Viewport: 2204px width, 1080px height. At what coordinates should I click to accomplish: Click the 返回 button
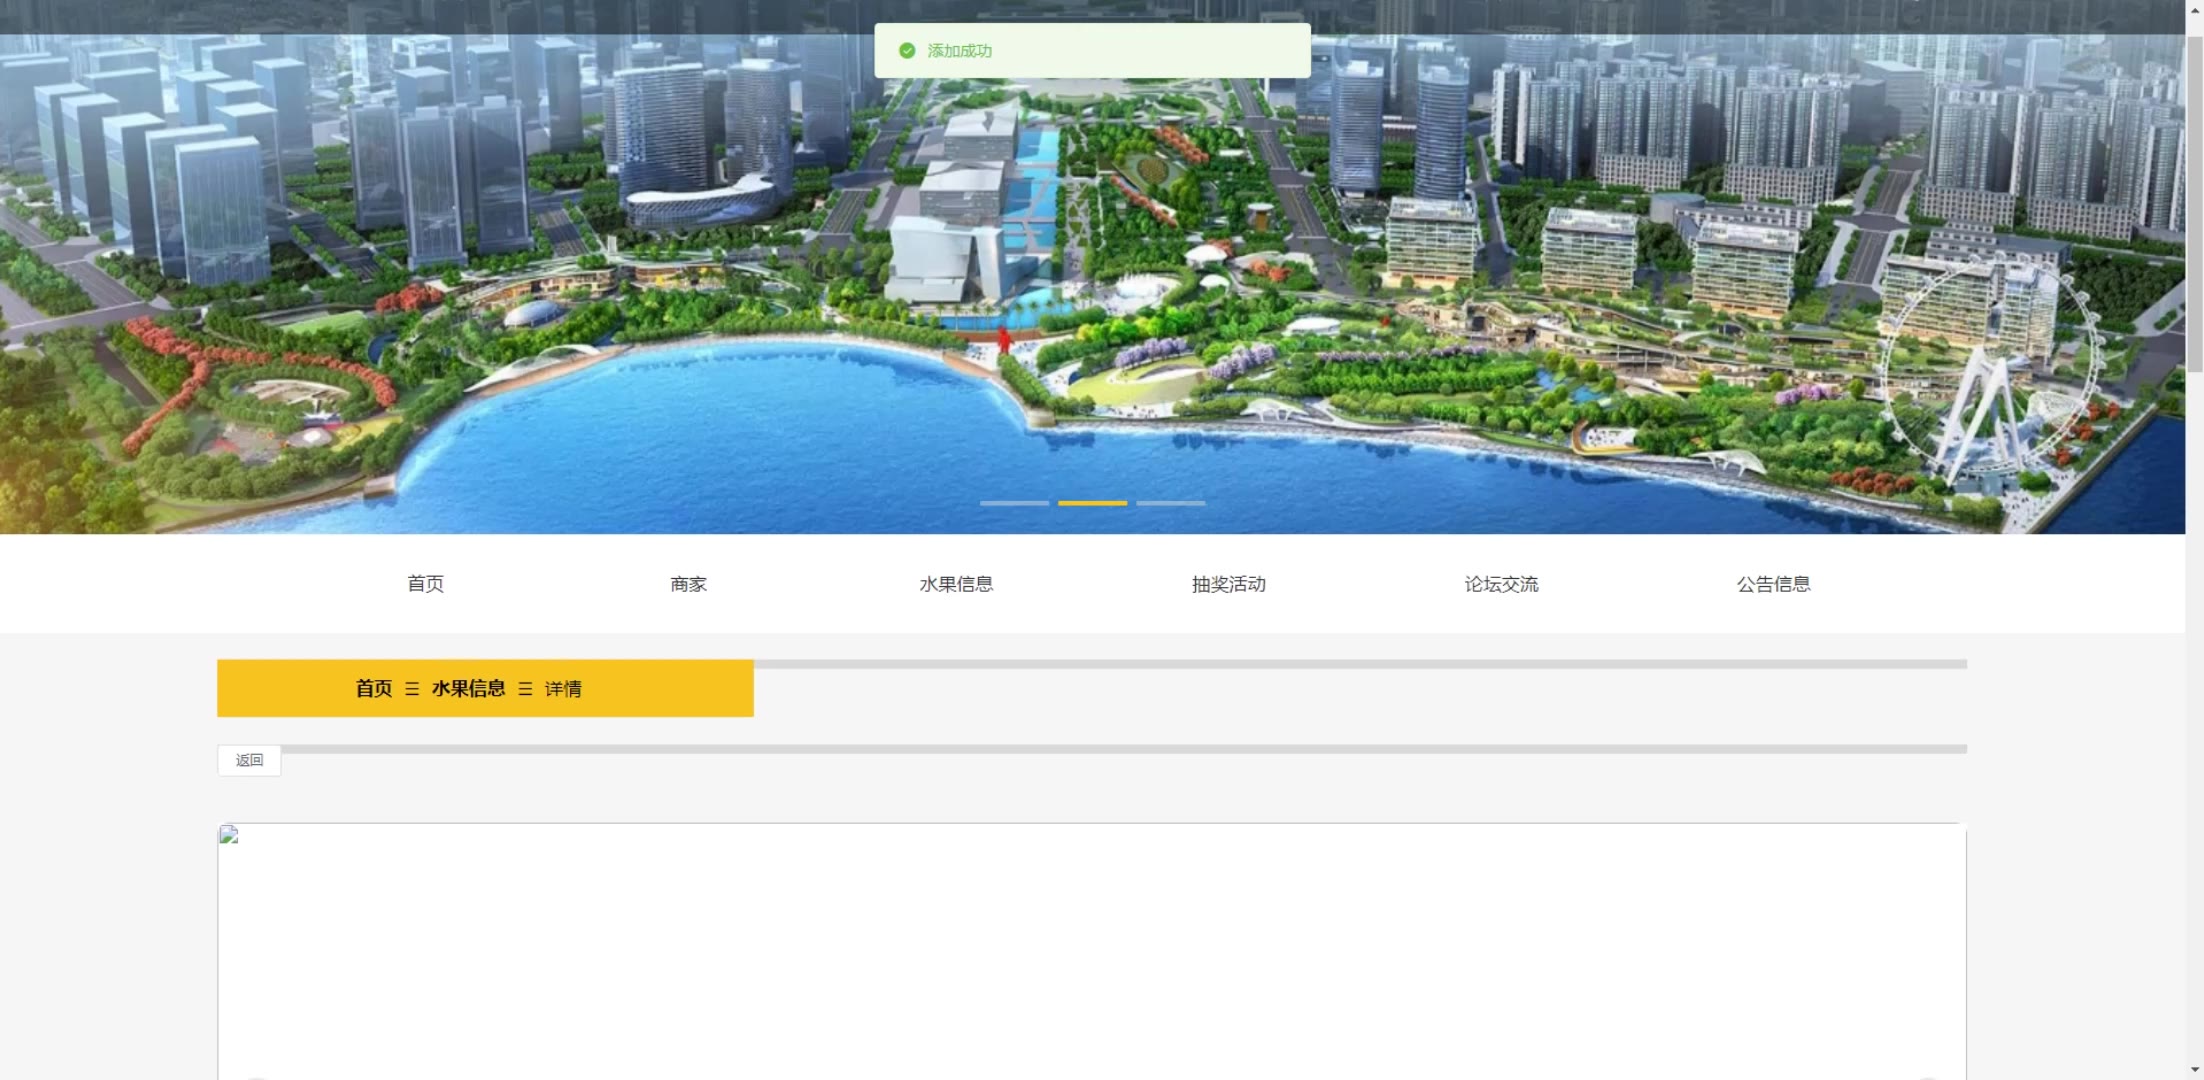point(249,760)
